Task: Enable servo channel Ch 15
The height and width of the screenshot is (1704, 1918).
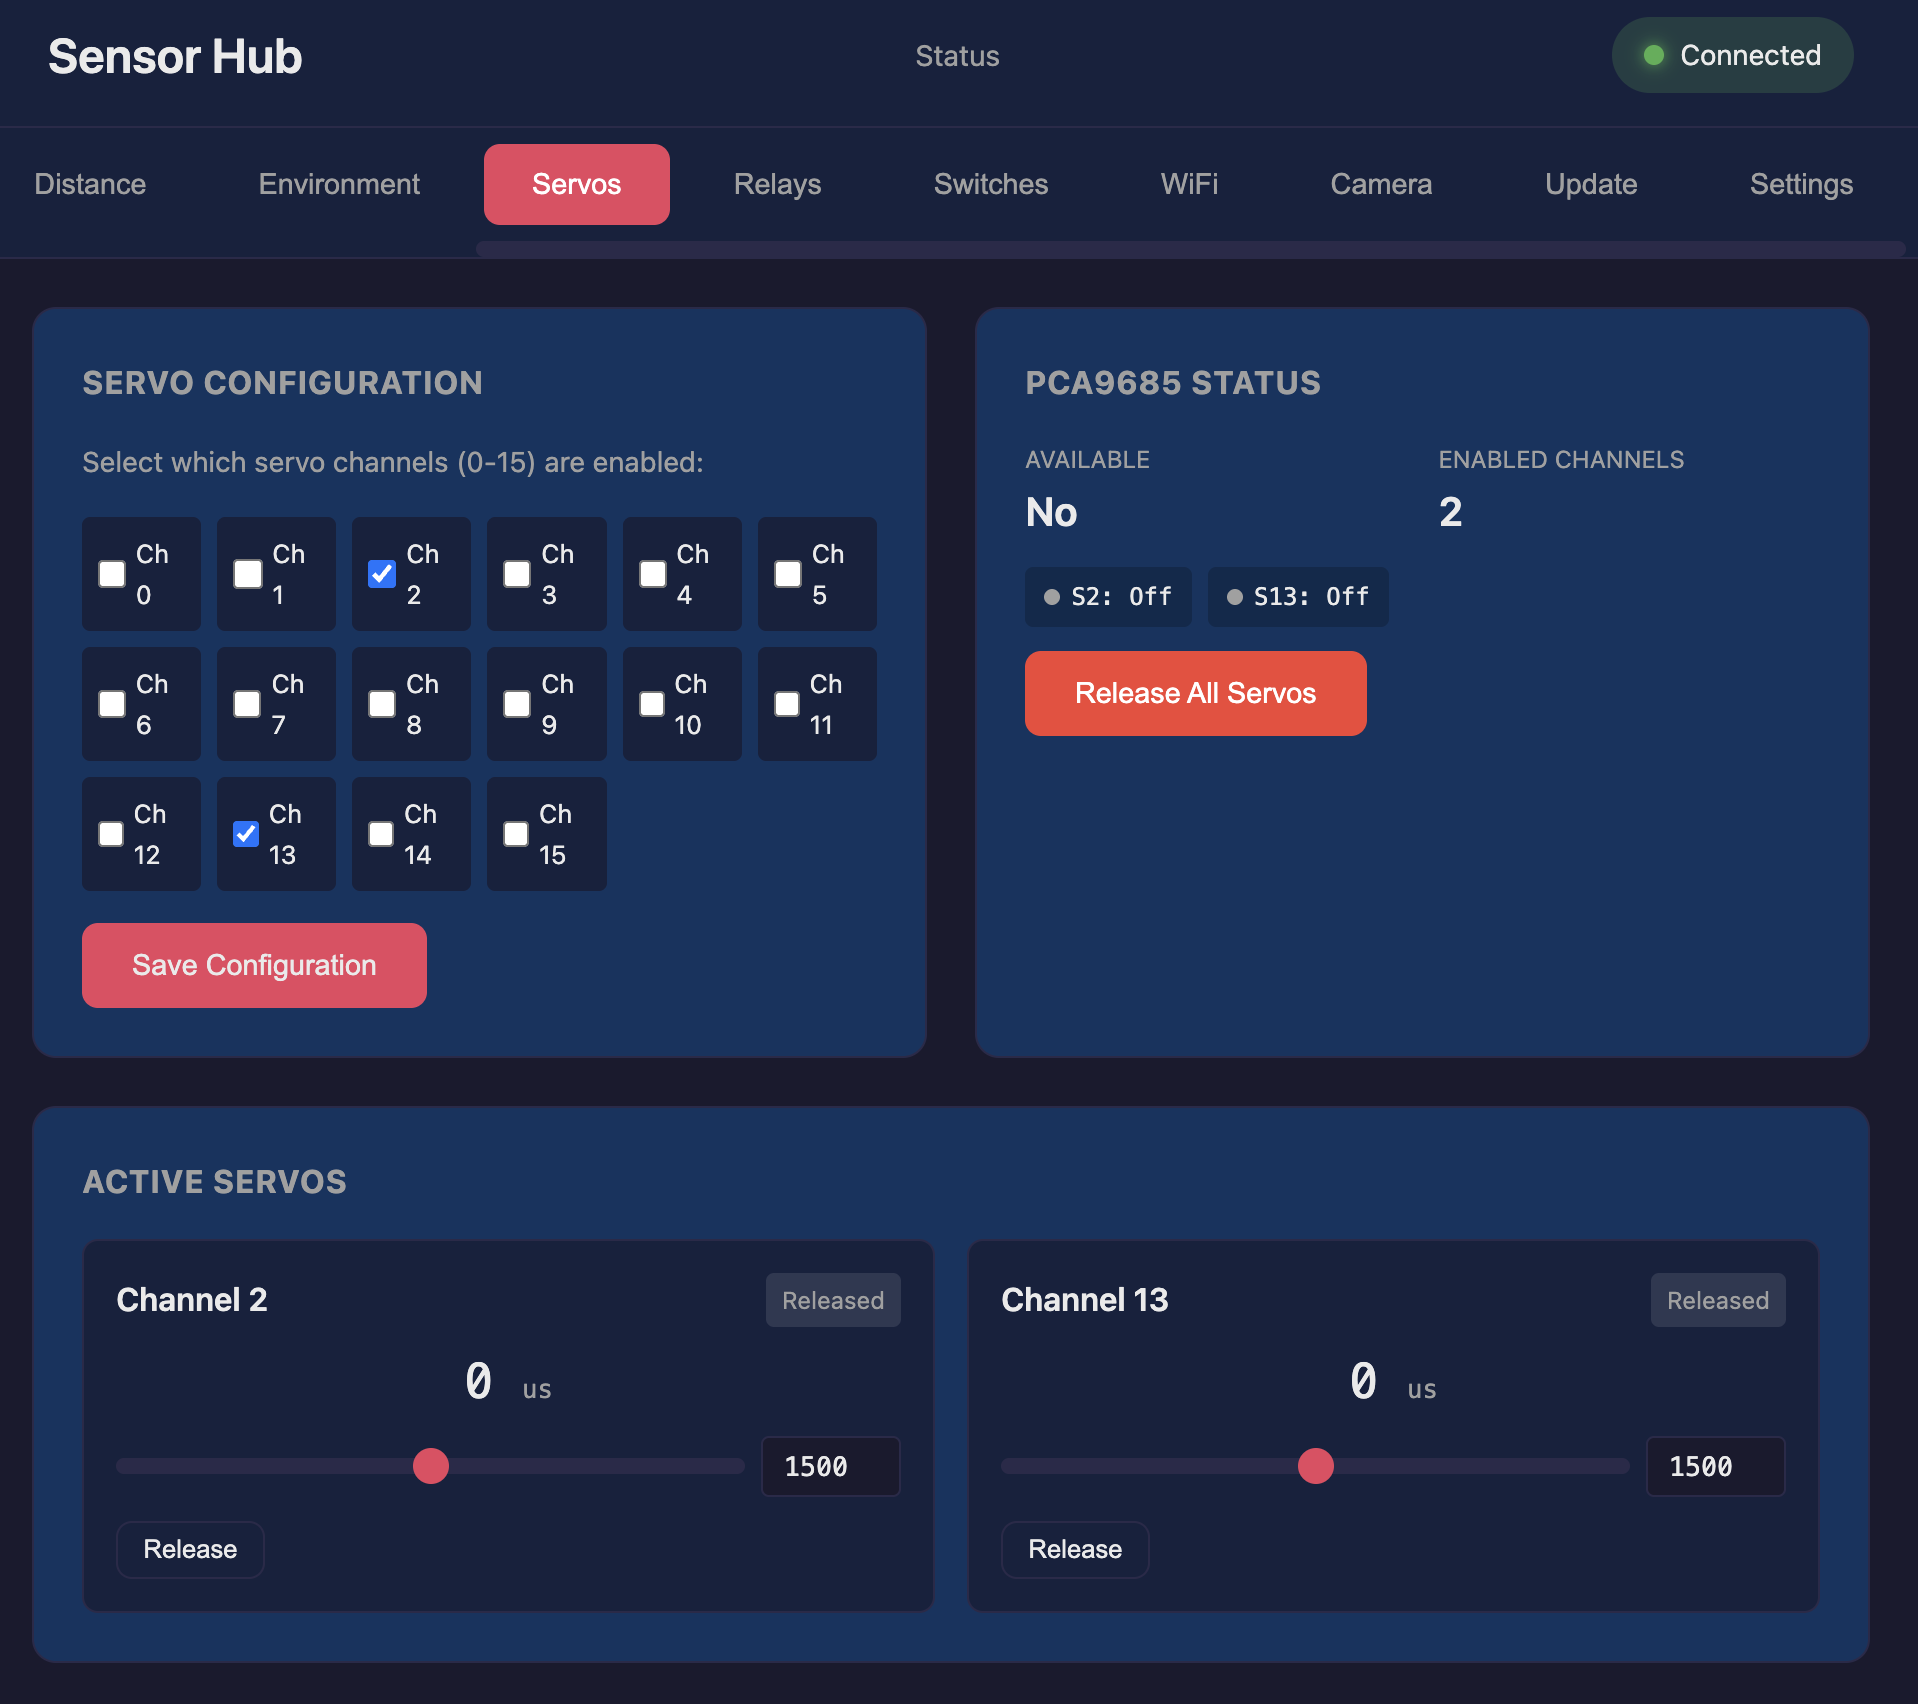Action: pos(516,834)
